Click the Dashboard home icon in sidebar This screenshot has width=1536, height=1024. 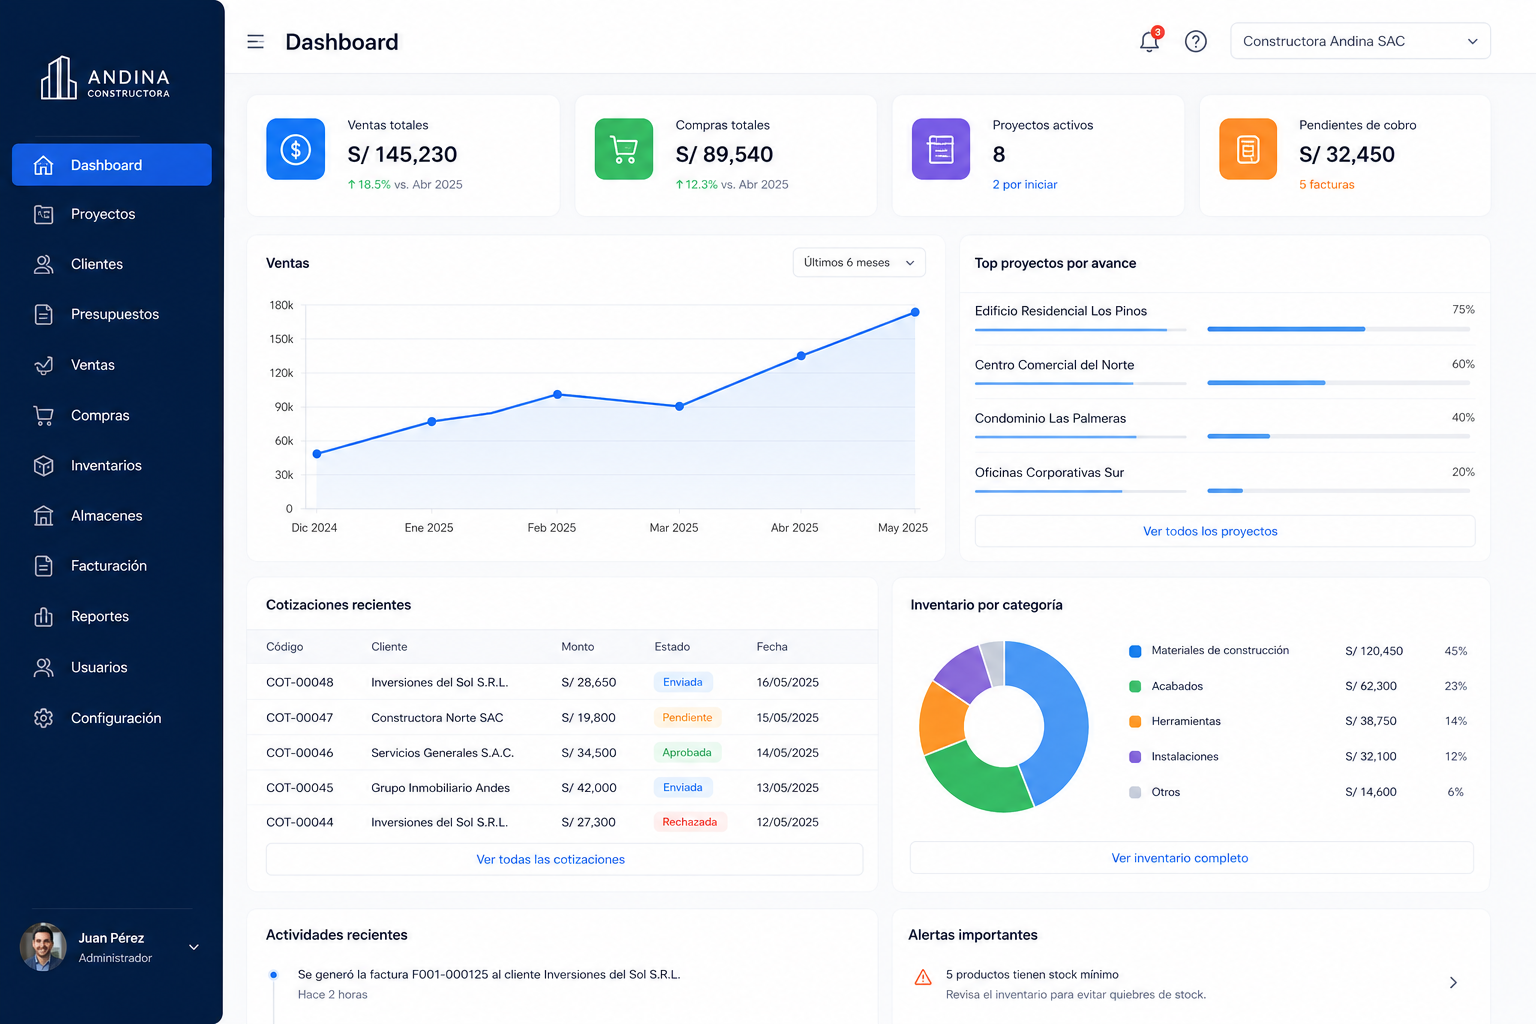click(43, 165)
